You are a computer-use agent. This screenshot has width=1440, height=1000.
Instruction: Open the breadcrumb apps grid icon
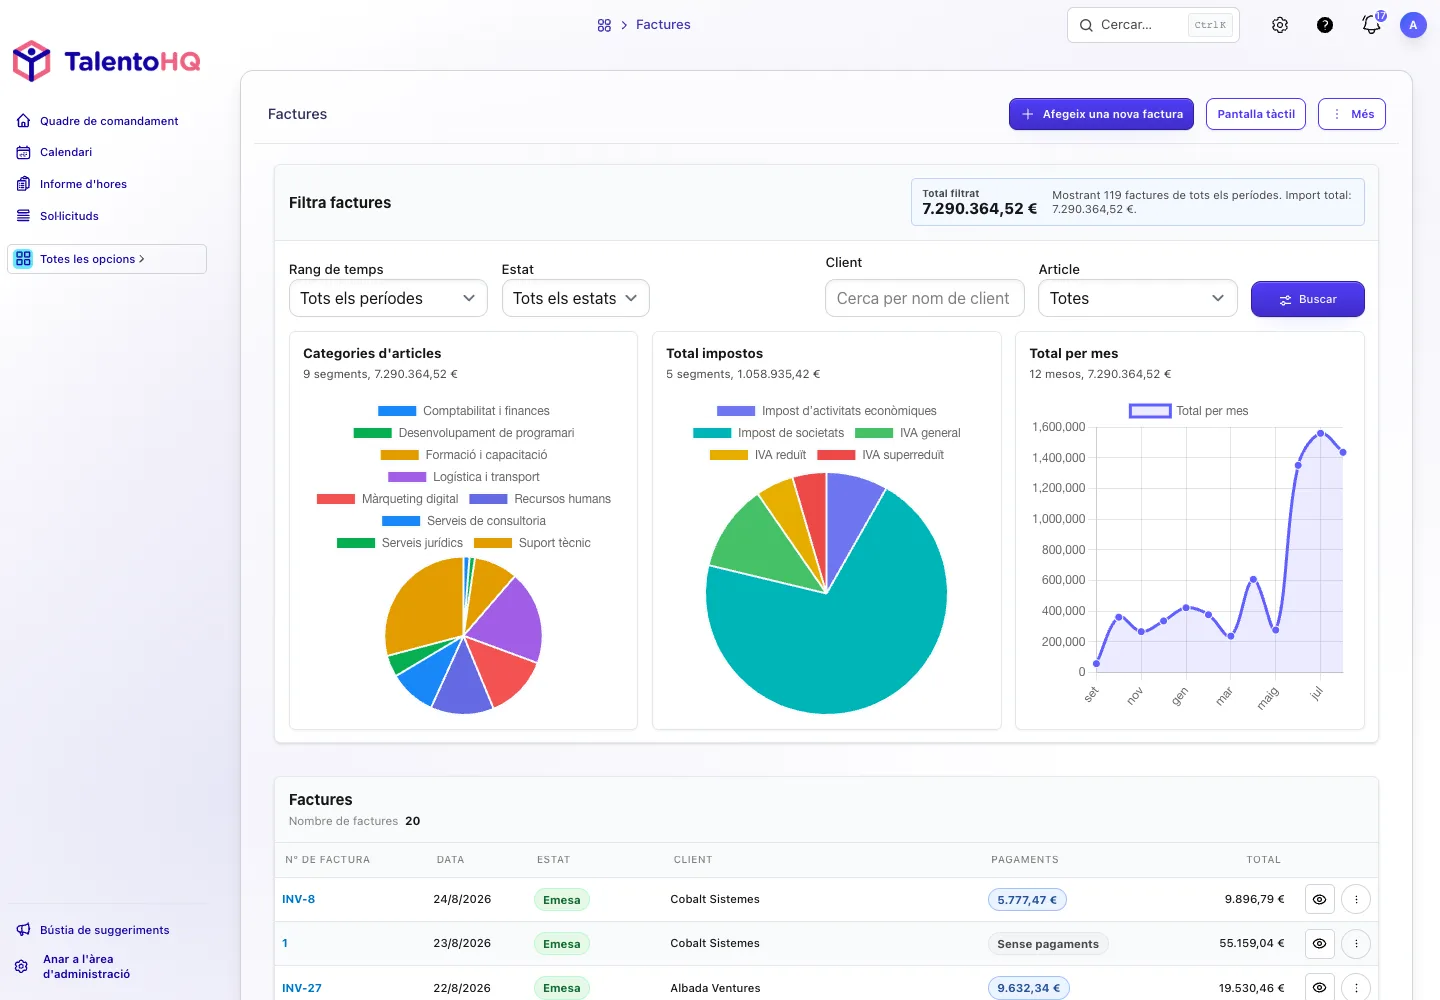coord(604,25)
